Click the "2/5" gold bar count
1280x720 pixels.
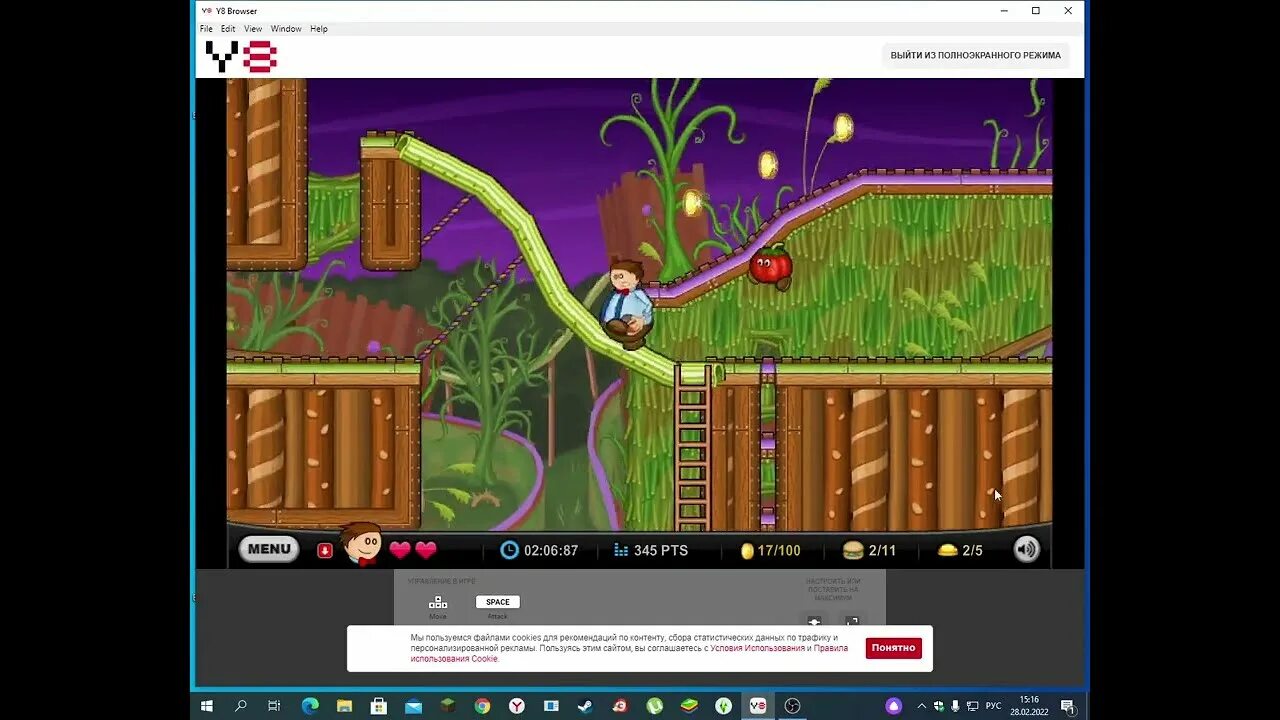pyautogui.click(x=972, y=550)
